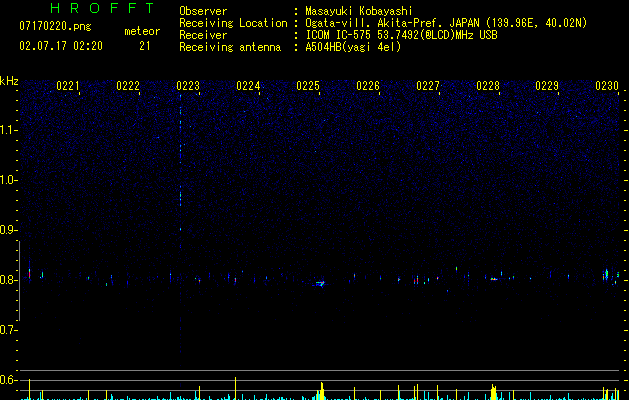Click the 0226 time marker
The height and width of the screenshot is (400, 629).
(x=368, y=86)
